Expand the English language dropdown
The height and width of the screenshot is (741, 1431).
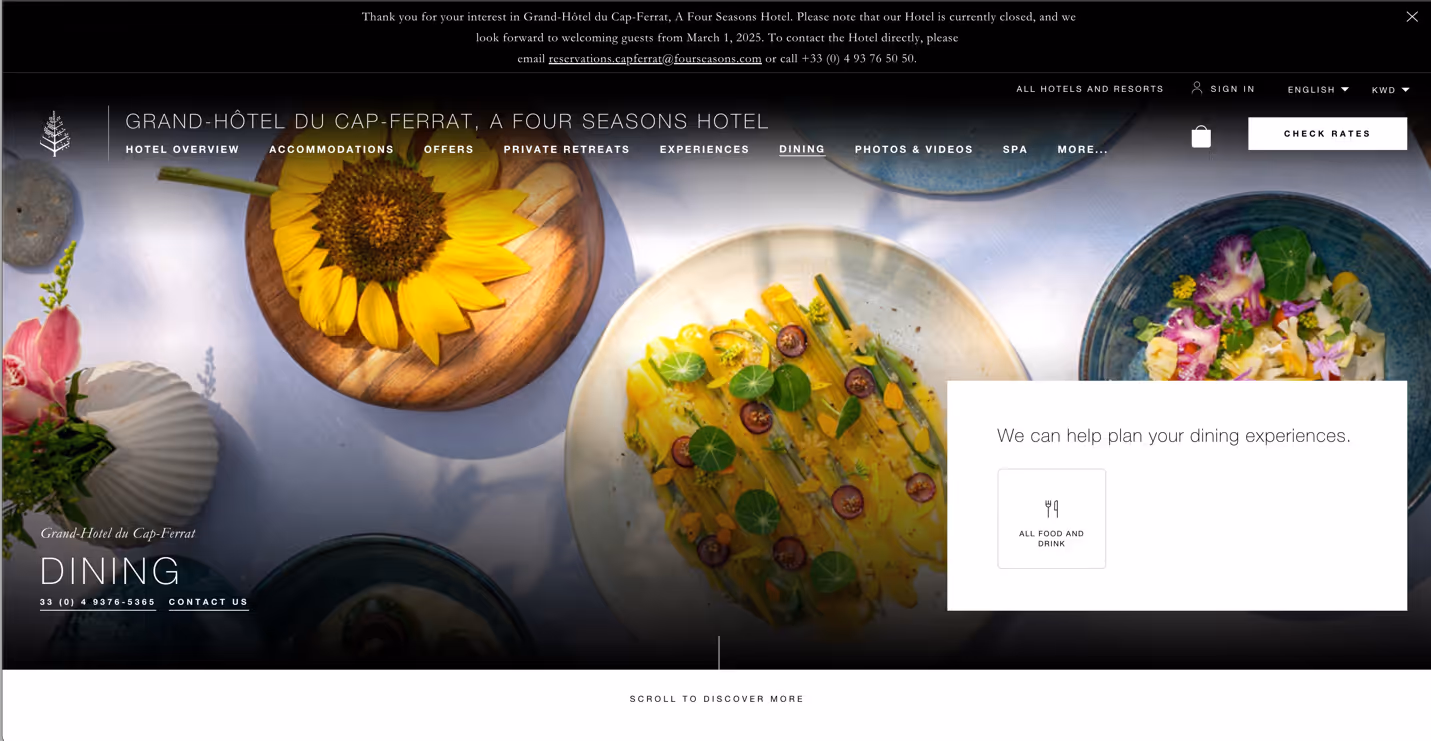1318,90
